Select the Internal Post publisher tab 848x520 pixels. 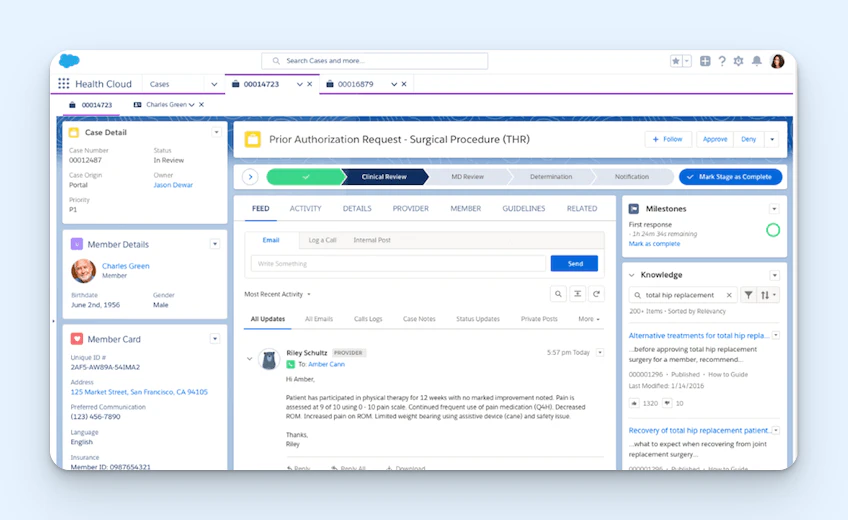pos(372,240)
